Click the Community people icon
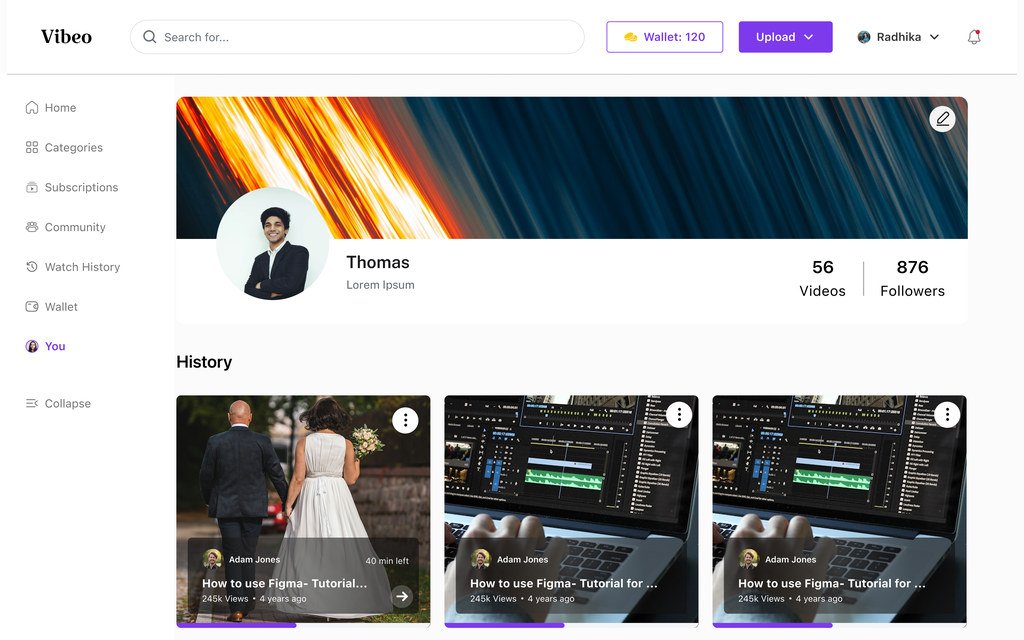 [31, 227]
